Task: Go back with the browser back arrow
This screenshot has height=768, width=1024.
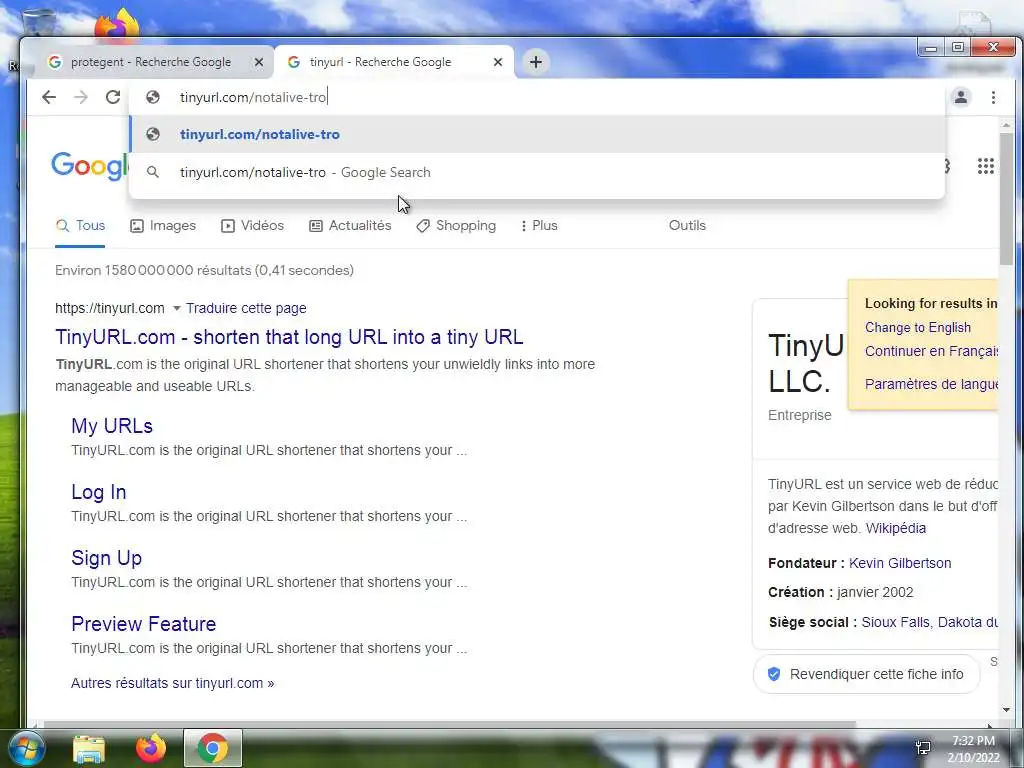Action: coord(49,97)
